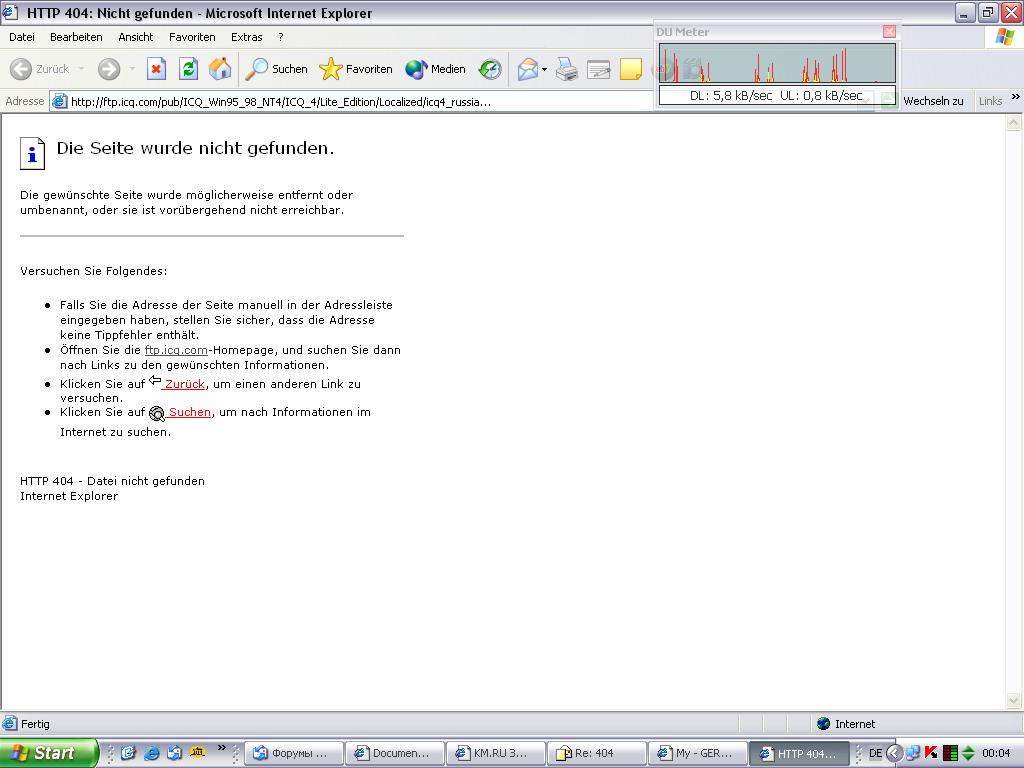Viewport: 1024px width, 768px height.
Task: Click the vertical scrollbar down arrow
Action: point(1014,701)
